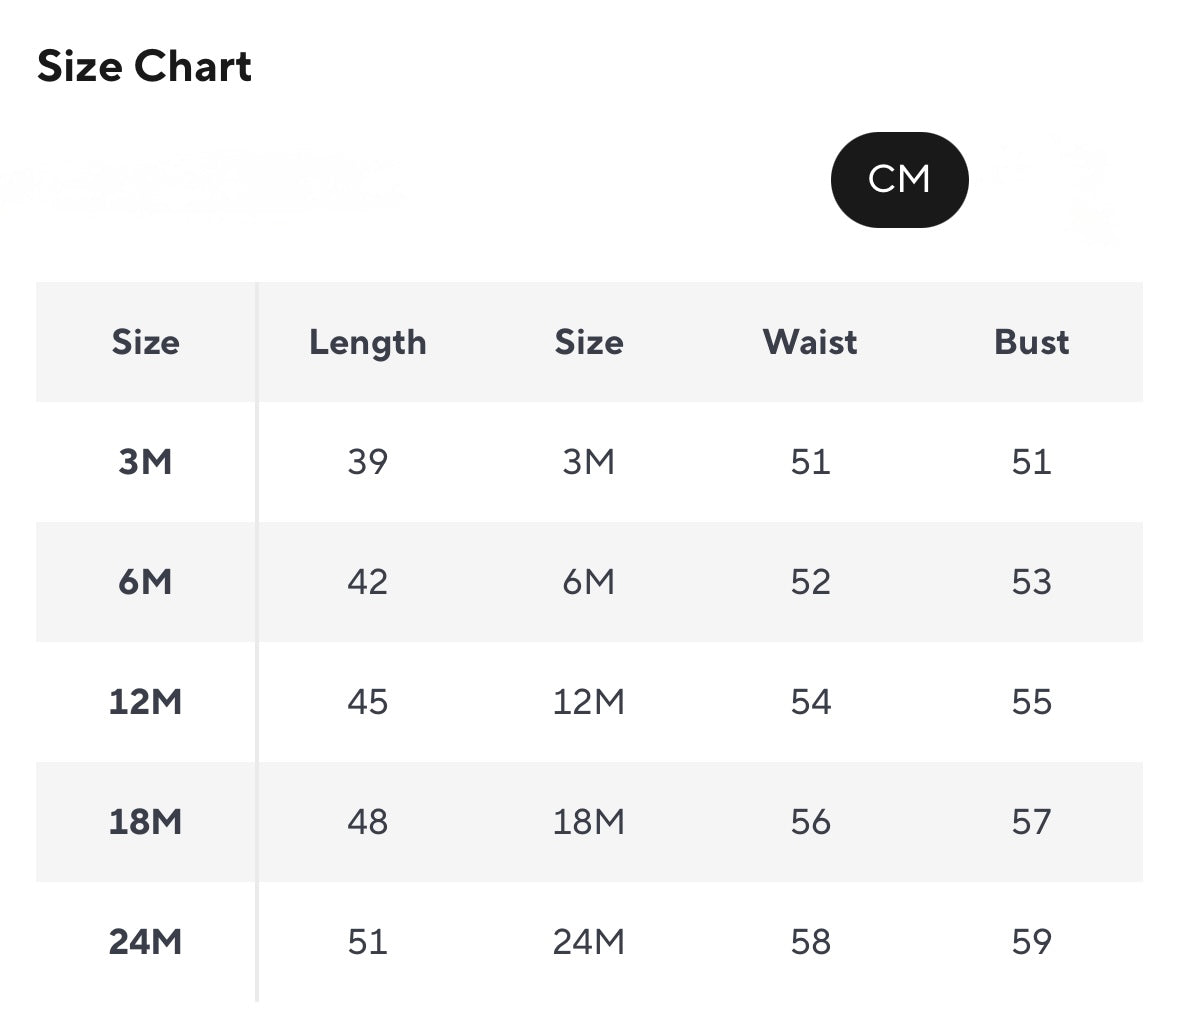Screen dimensions: 1179x1020
Task: Click waist value 58 in 24M row
Action: (810, 942)
